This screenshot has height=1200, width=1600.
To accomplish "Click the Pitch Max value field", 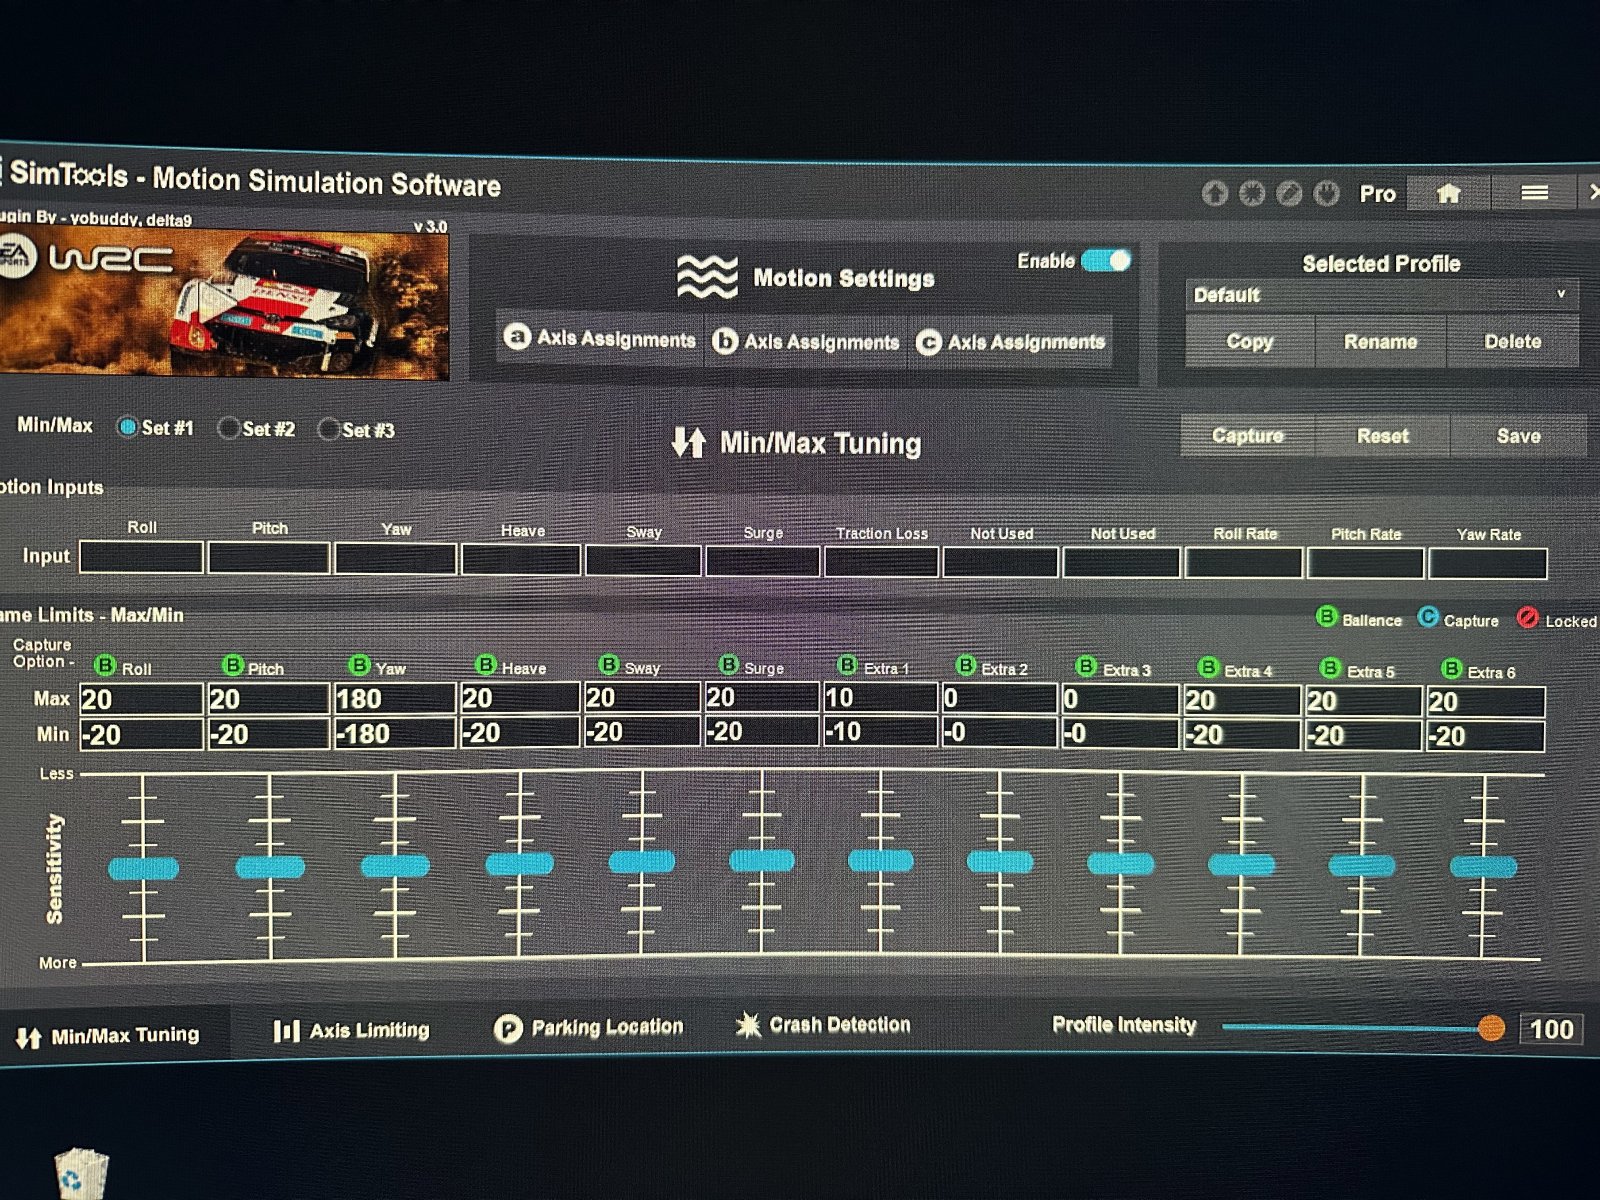I will click(x=268, y=699).
